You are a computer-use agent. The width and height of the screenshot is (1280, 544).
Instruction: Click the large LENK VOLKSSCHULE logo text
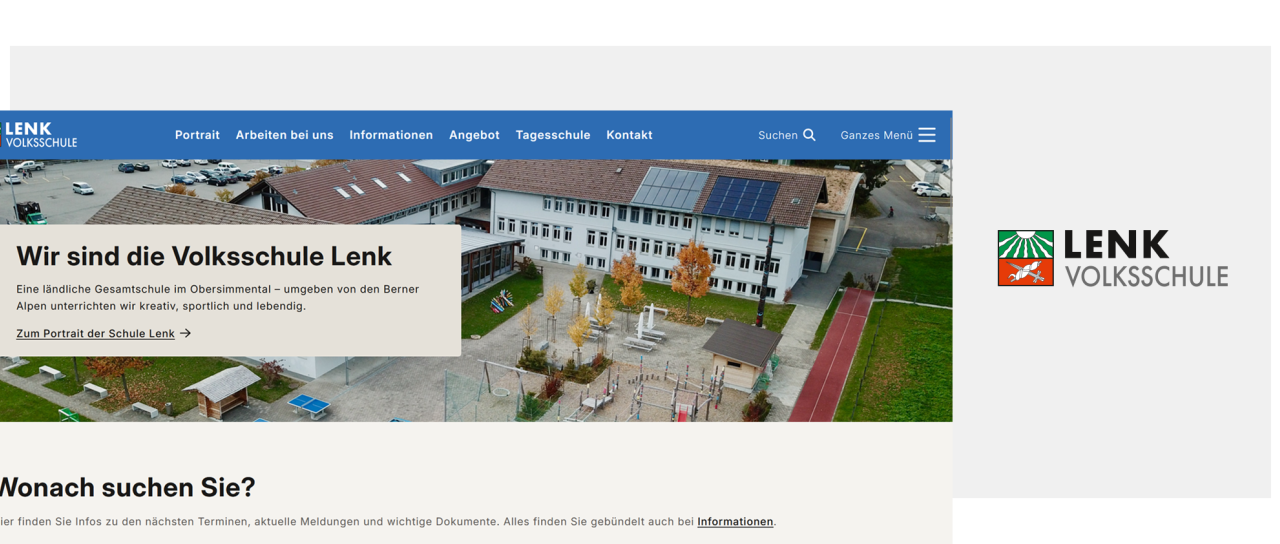coord(1145,259)
